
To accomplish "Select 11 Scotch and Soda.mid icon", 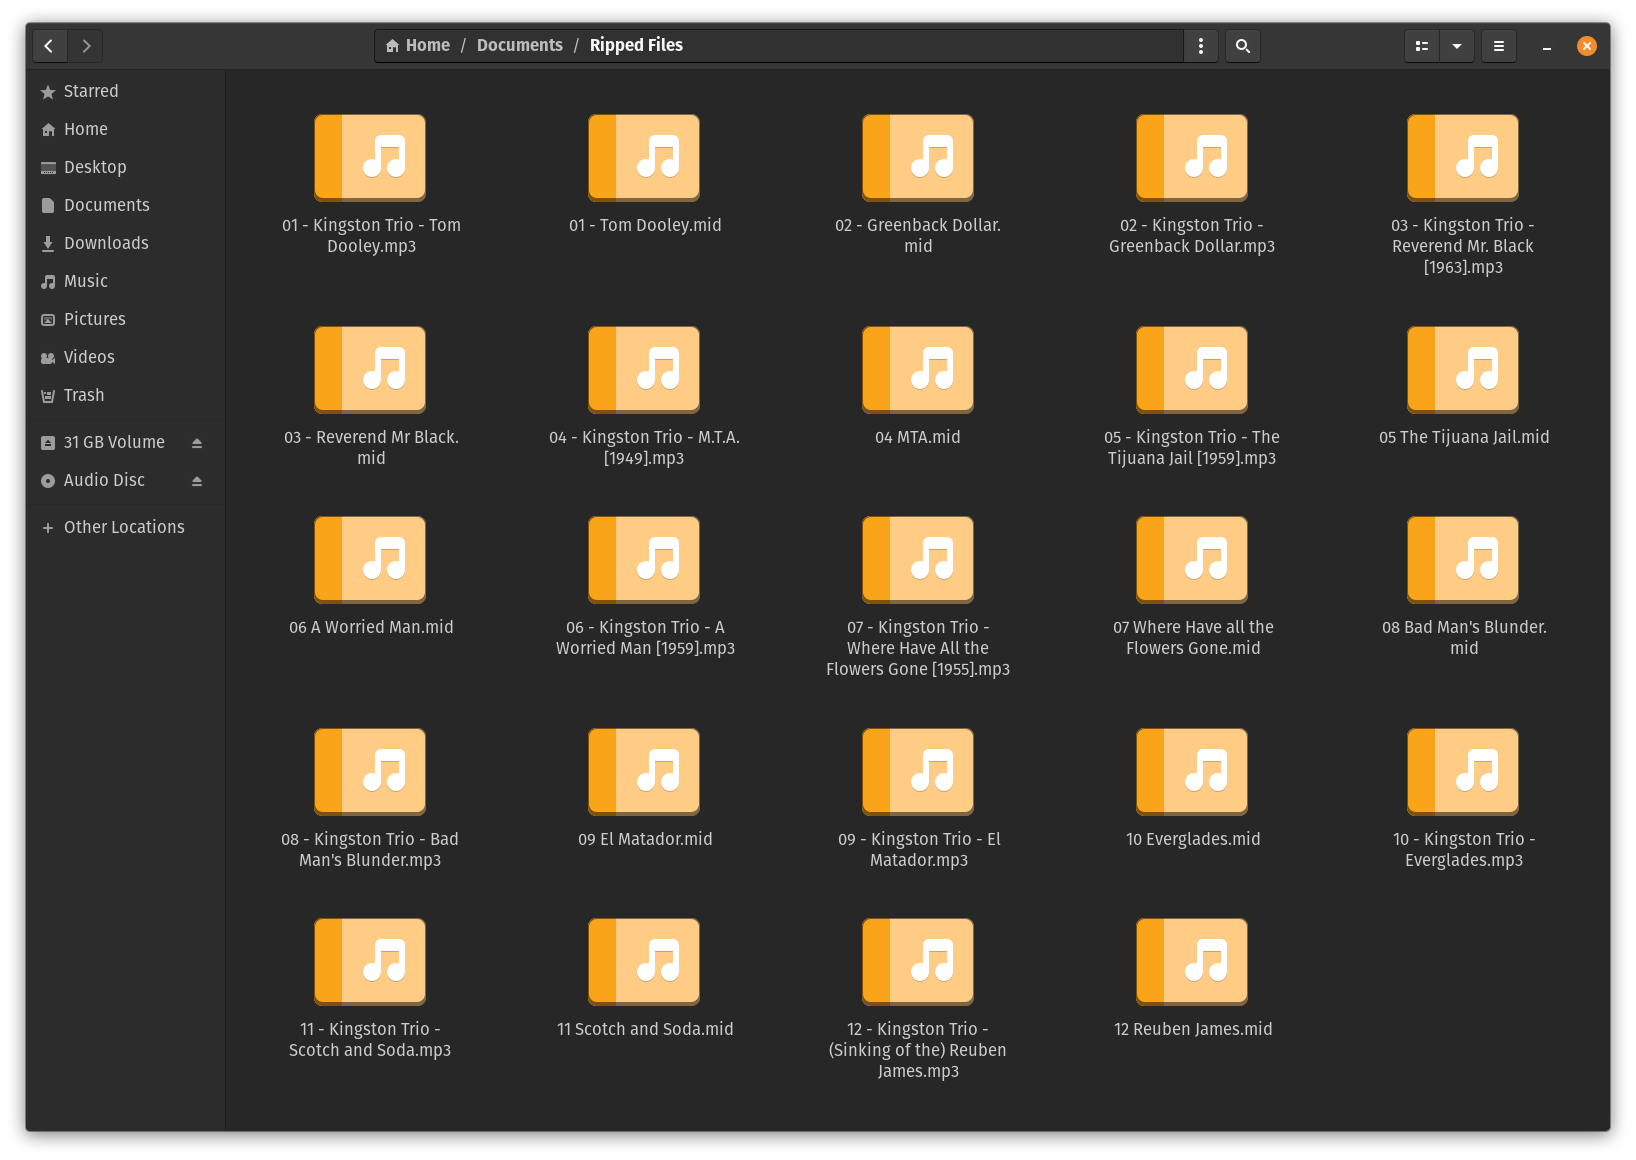I will 644,962.
